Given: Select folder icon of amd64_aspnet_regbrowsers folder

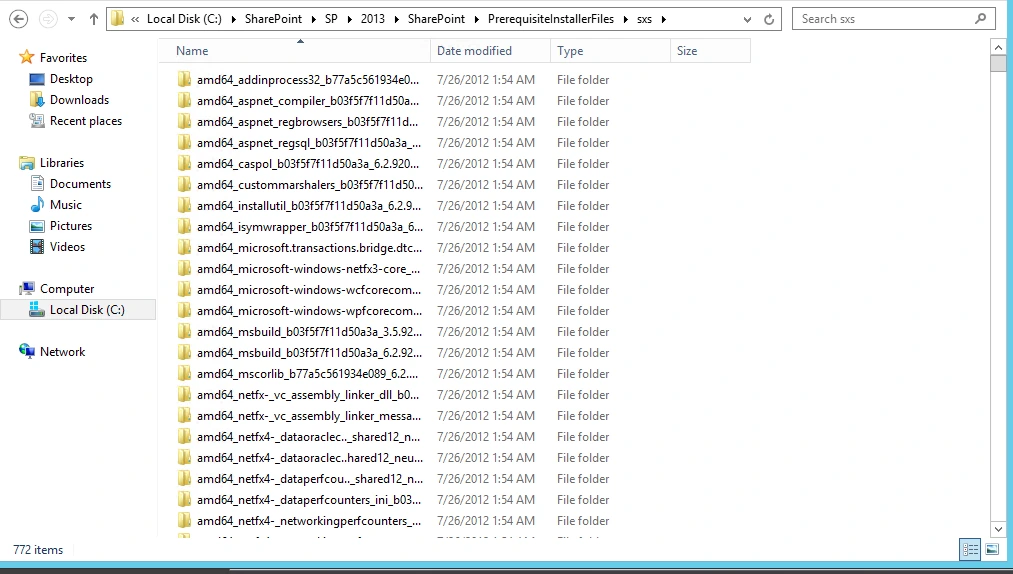Looking at the screenshot, I should (x=184, y=122).
